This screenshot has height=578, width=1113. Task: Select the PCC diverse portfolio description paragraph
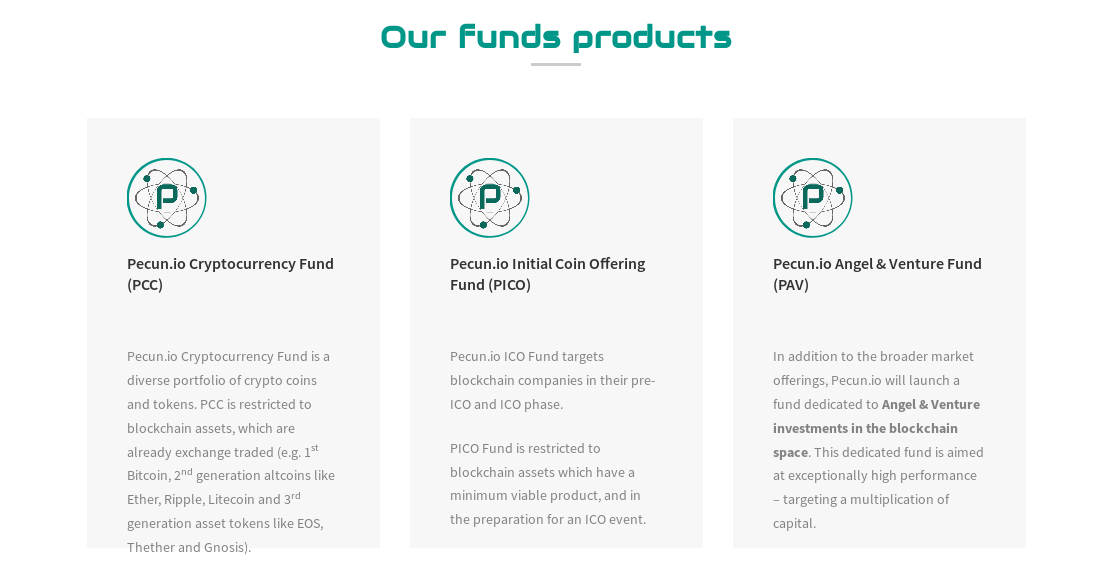pos(231,452)
